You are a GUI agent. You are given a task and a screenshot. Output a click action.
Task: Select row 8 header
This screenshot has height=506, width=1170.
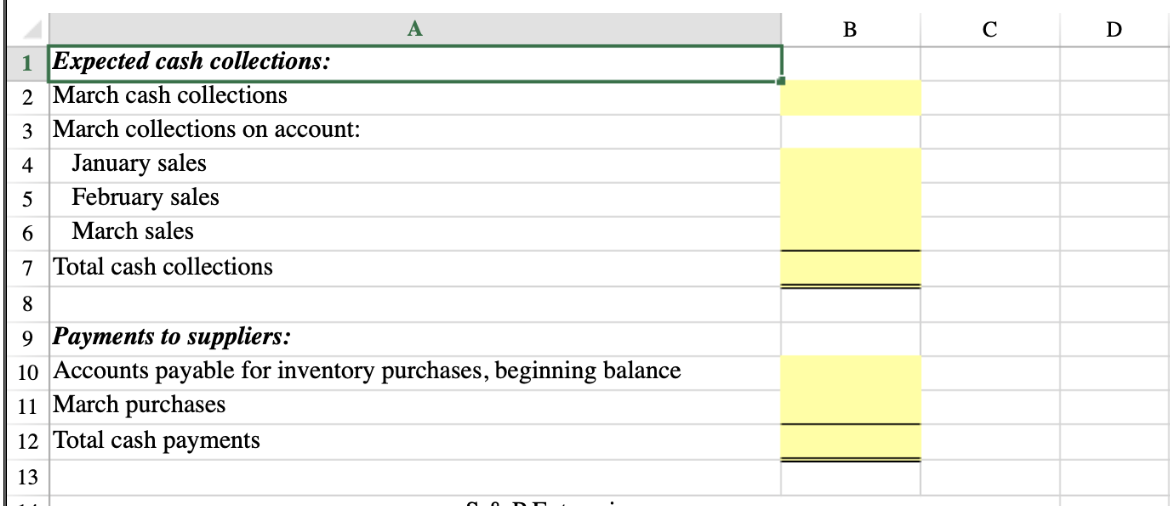(28, 304)
